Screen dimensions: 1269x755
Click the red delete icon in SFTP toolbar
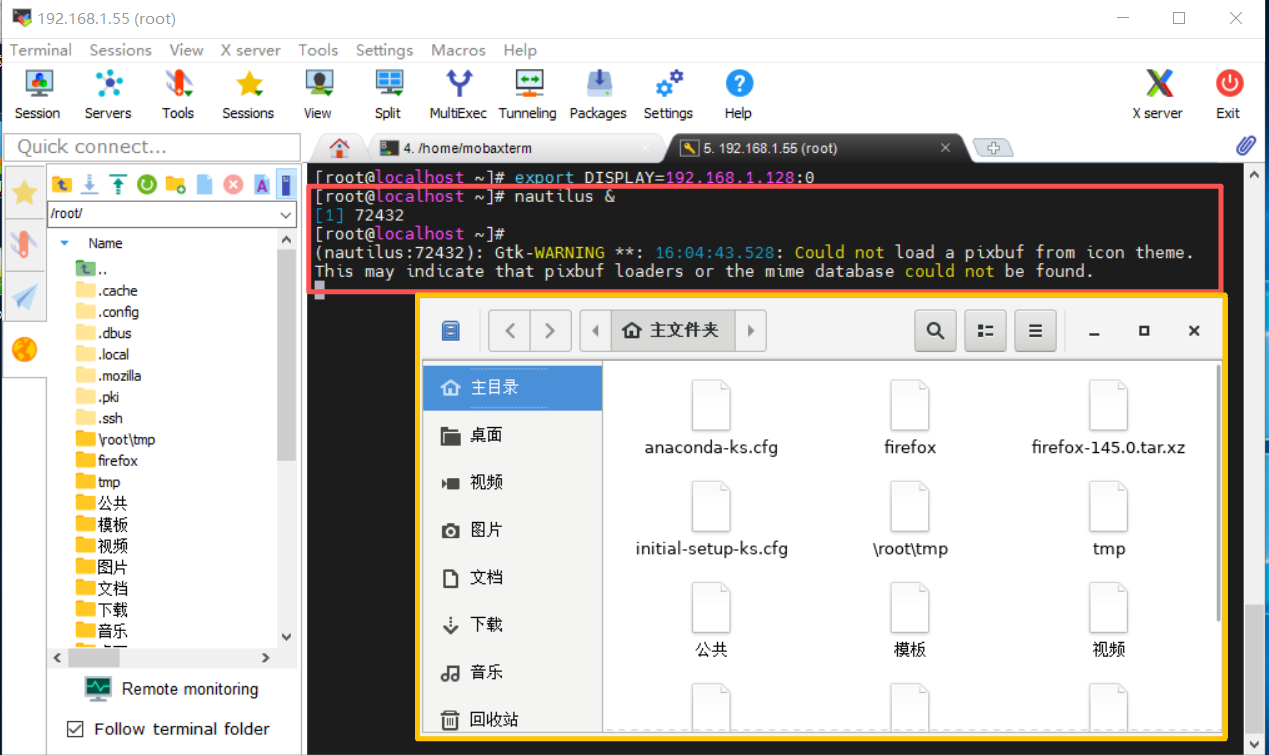pos(233,184)
